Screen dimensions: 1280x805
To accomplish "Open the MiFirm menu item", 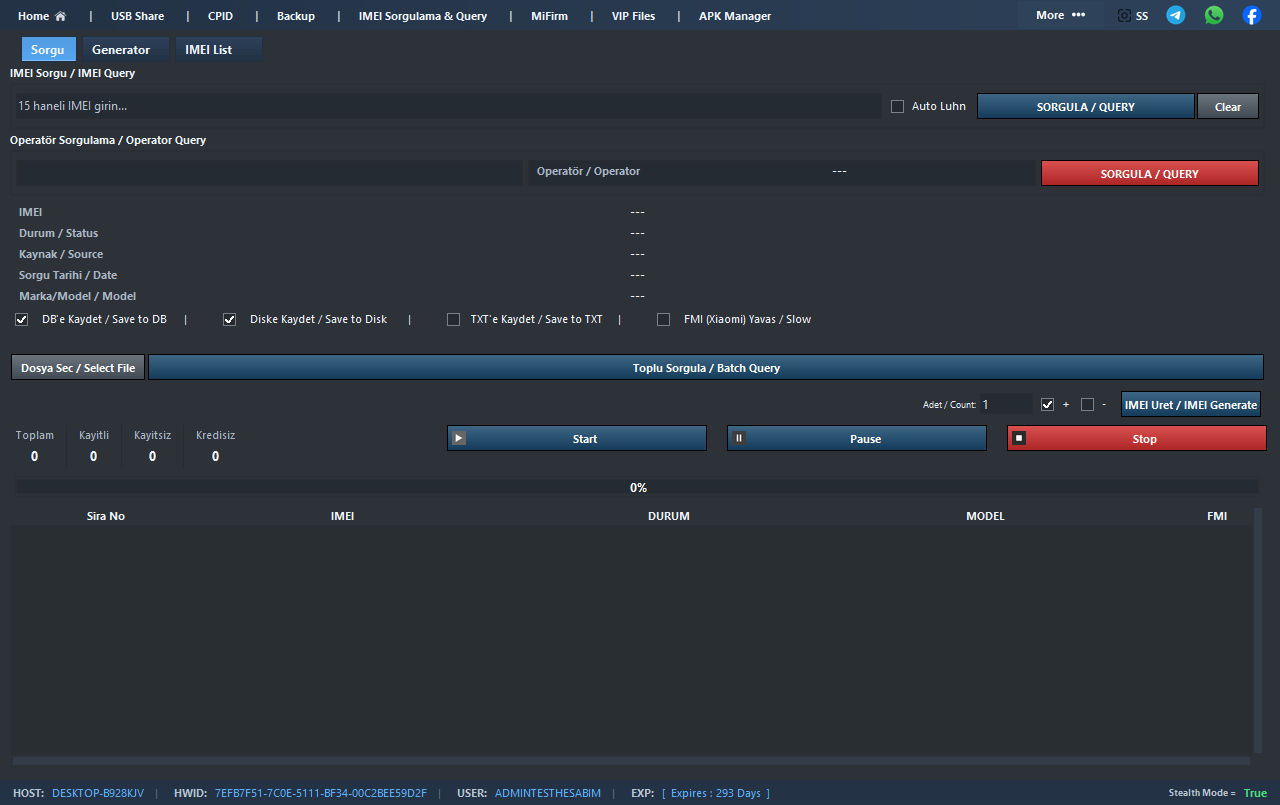I will [549, 16].
